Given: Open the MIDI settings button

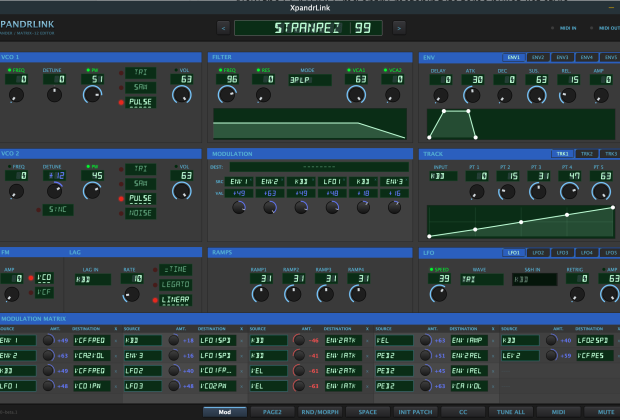Looking at the screenshot, I should [x=558, y=412].
